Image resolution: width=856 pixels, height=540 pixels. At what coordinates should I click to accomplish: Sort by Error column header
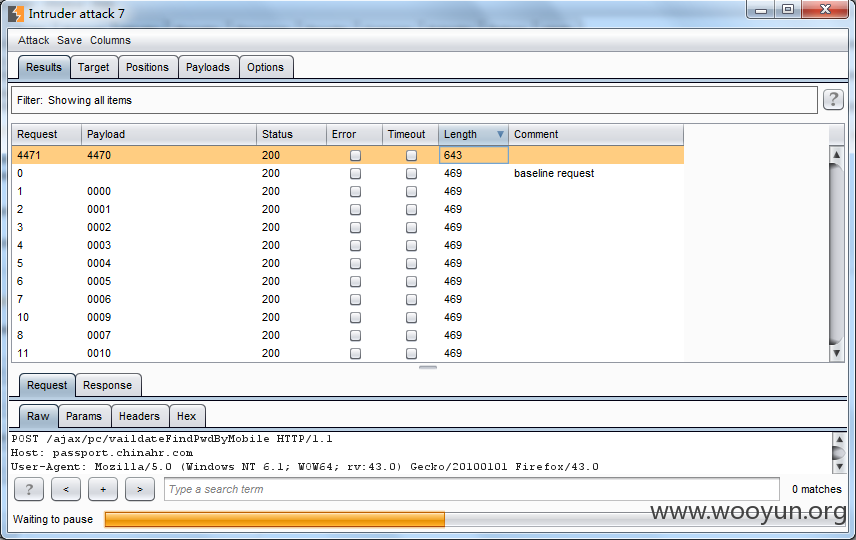(x=354, y=134)
